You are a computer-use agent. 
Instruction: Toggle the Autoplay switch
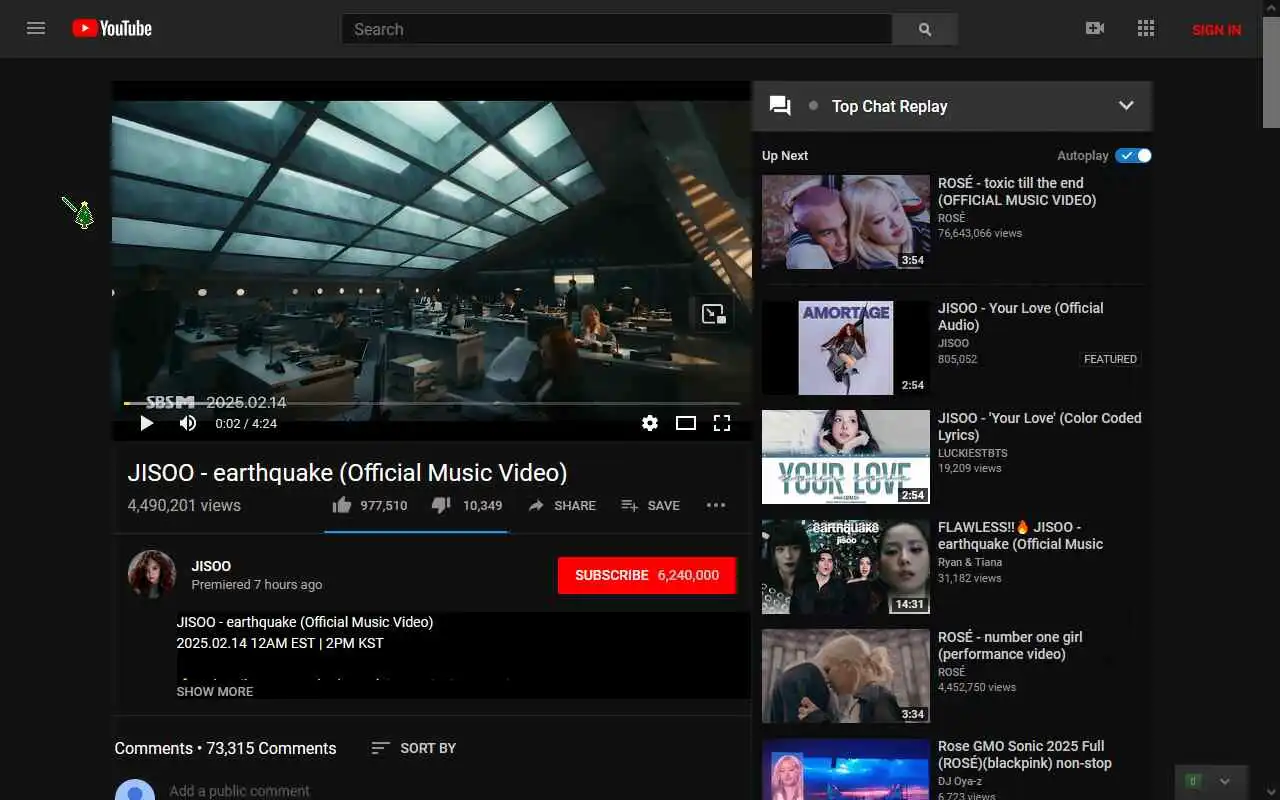click(1134, 155)
